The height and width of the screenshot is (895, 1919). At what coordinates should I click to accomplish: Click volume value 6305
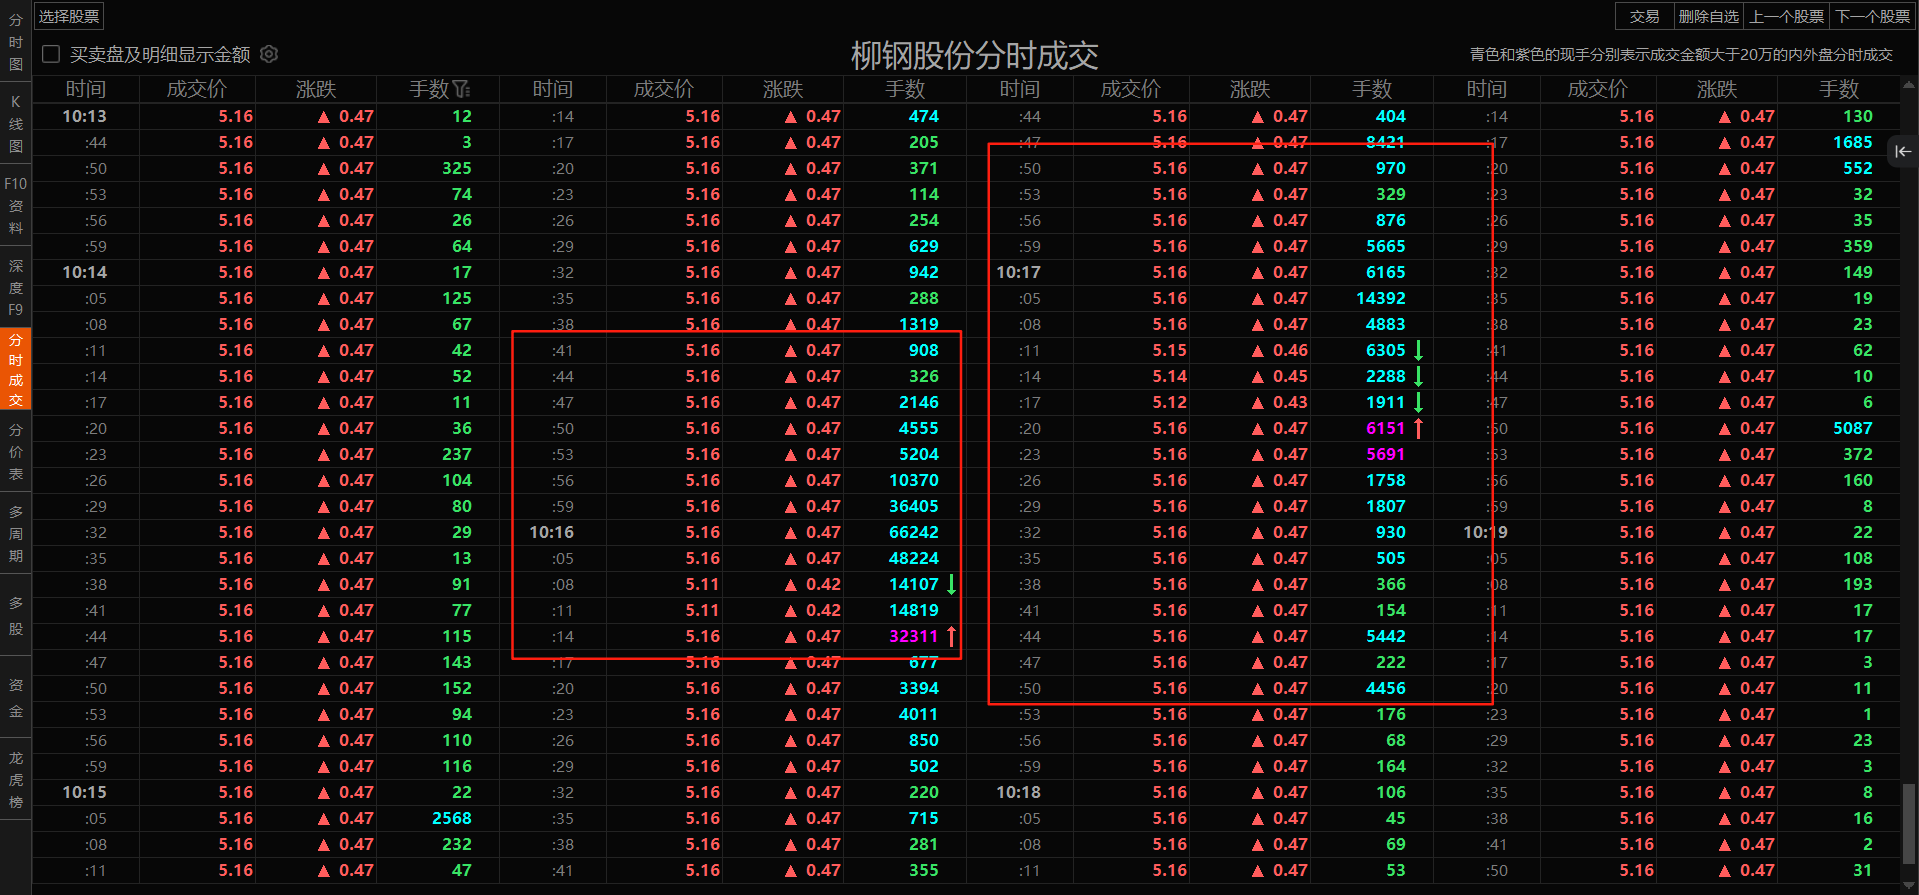coord(1385,350)
